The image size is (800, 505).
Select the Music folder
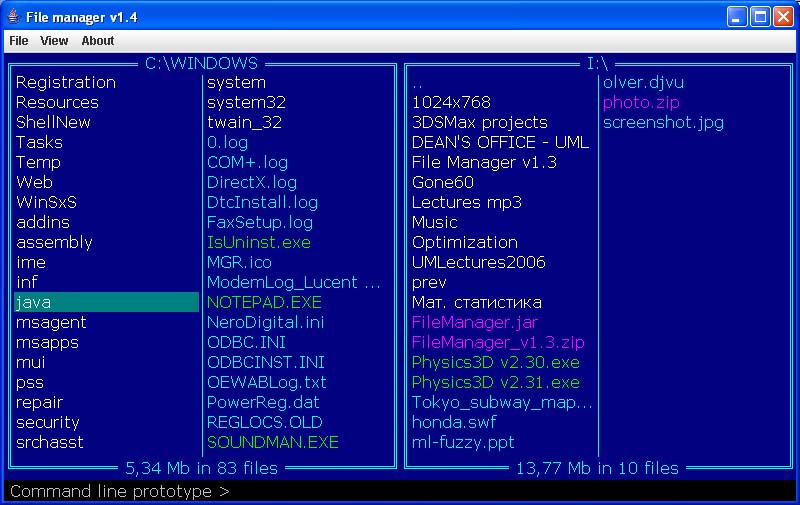point(434,222)
